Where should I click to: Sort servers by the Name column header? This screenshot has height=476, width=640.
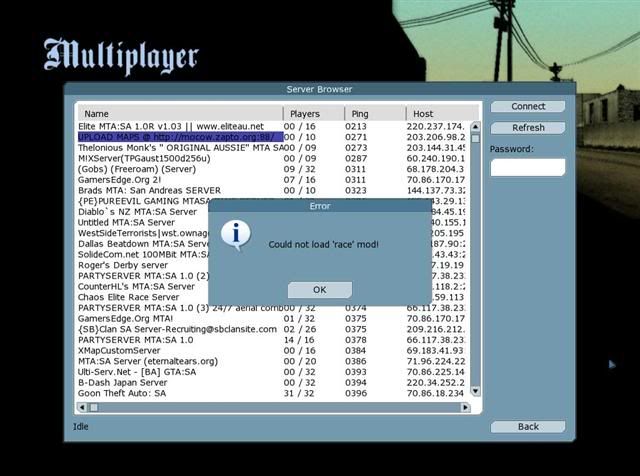[x=180, y=114]
